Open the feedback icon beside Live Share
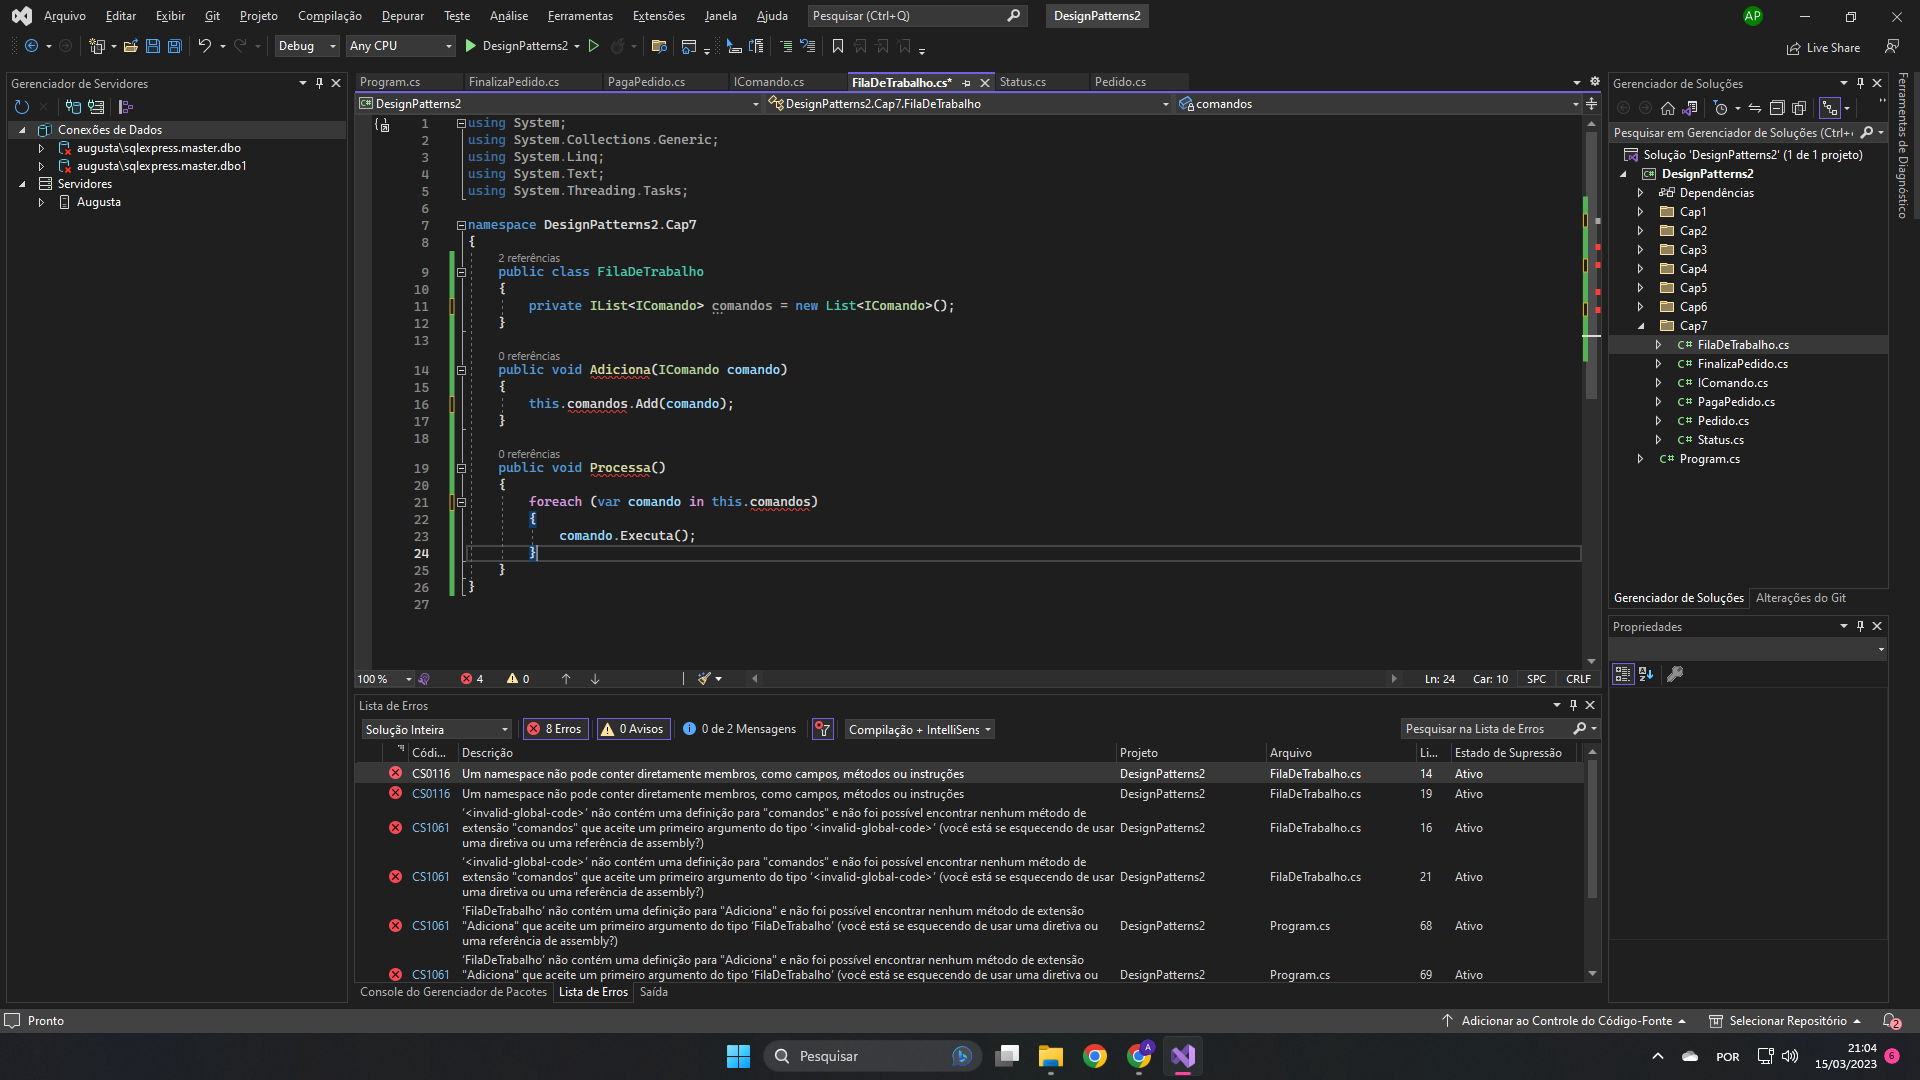Screen dimensions: 1920x1080 1892,46
